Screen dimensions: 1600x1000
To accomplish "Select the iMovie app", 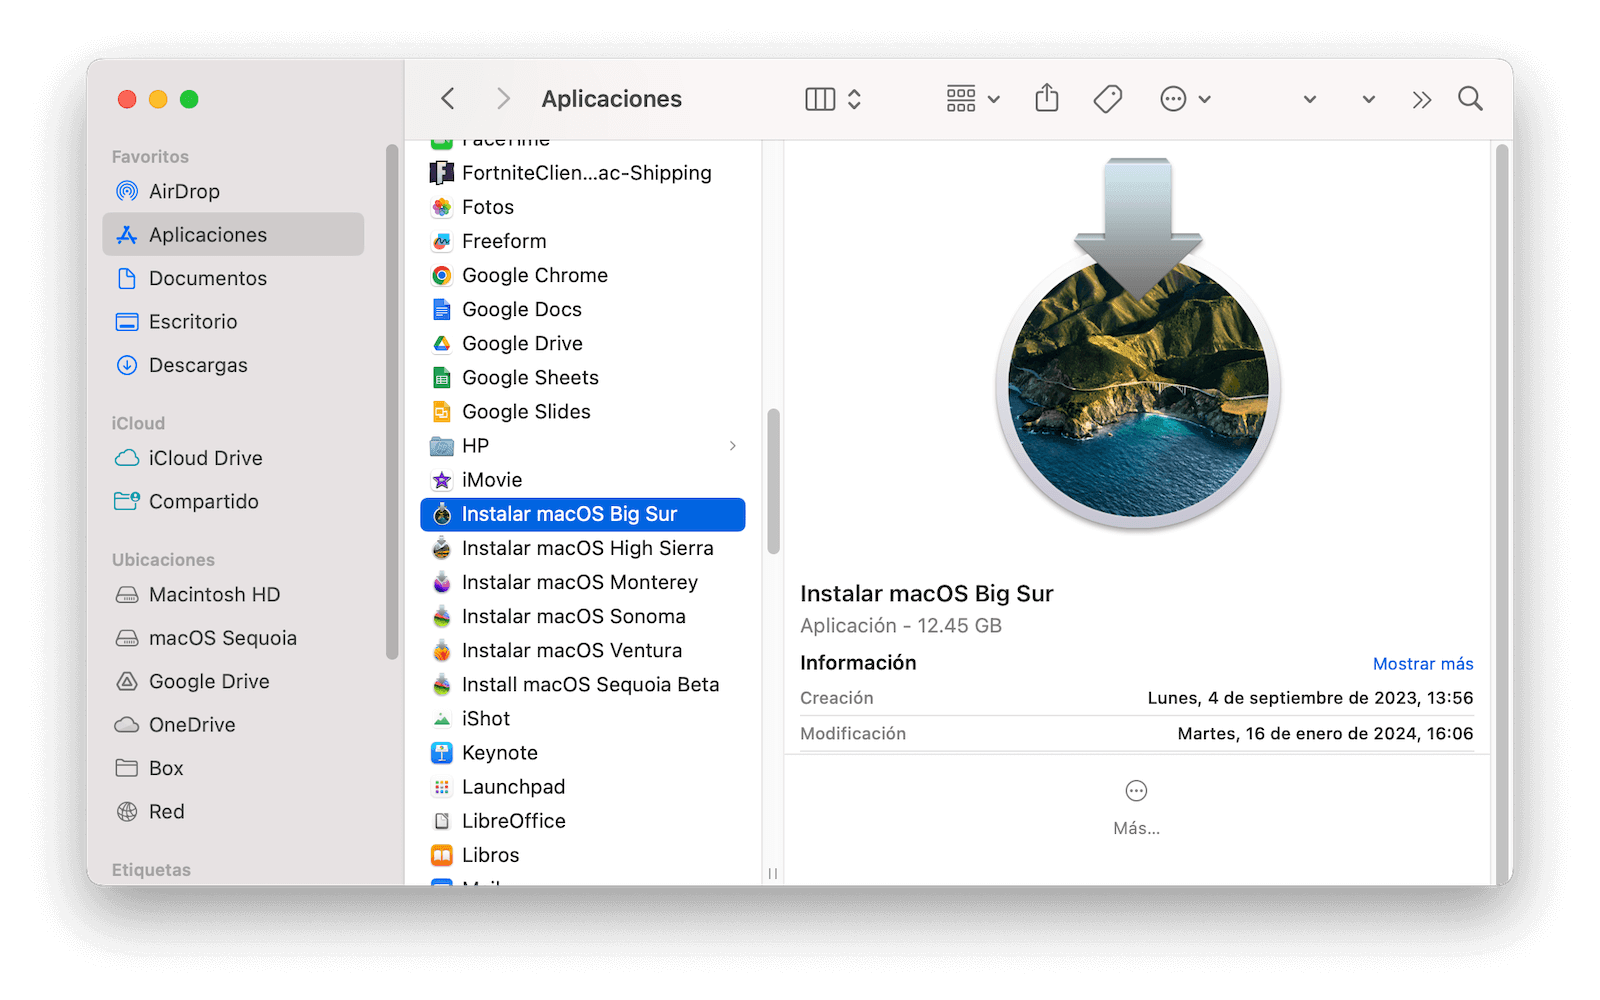I will [583, 480].
